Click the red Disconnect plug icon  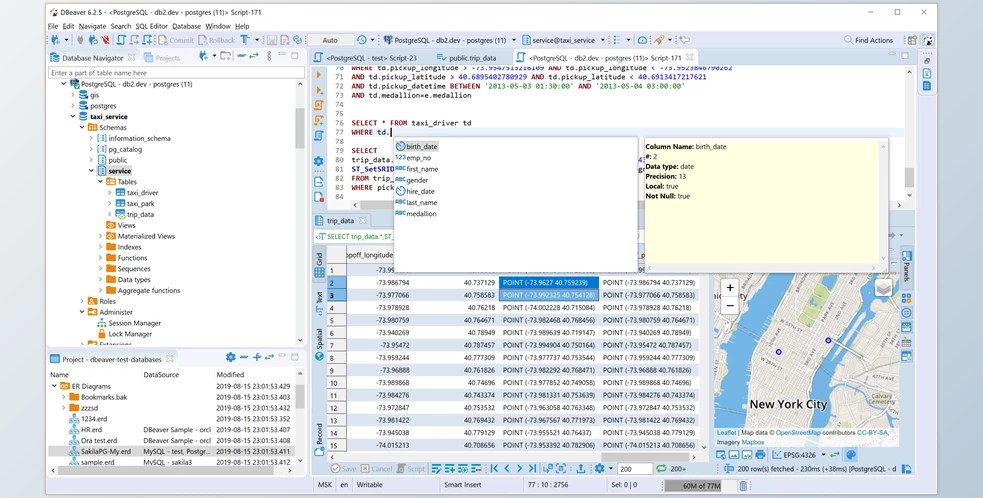coord(105,40)
